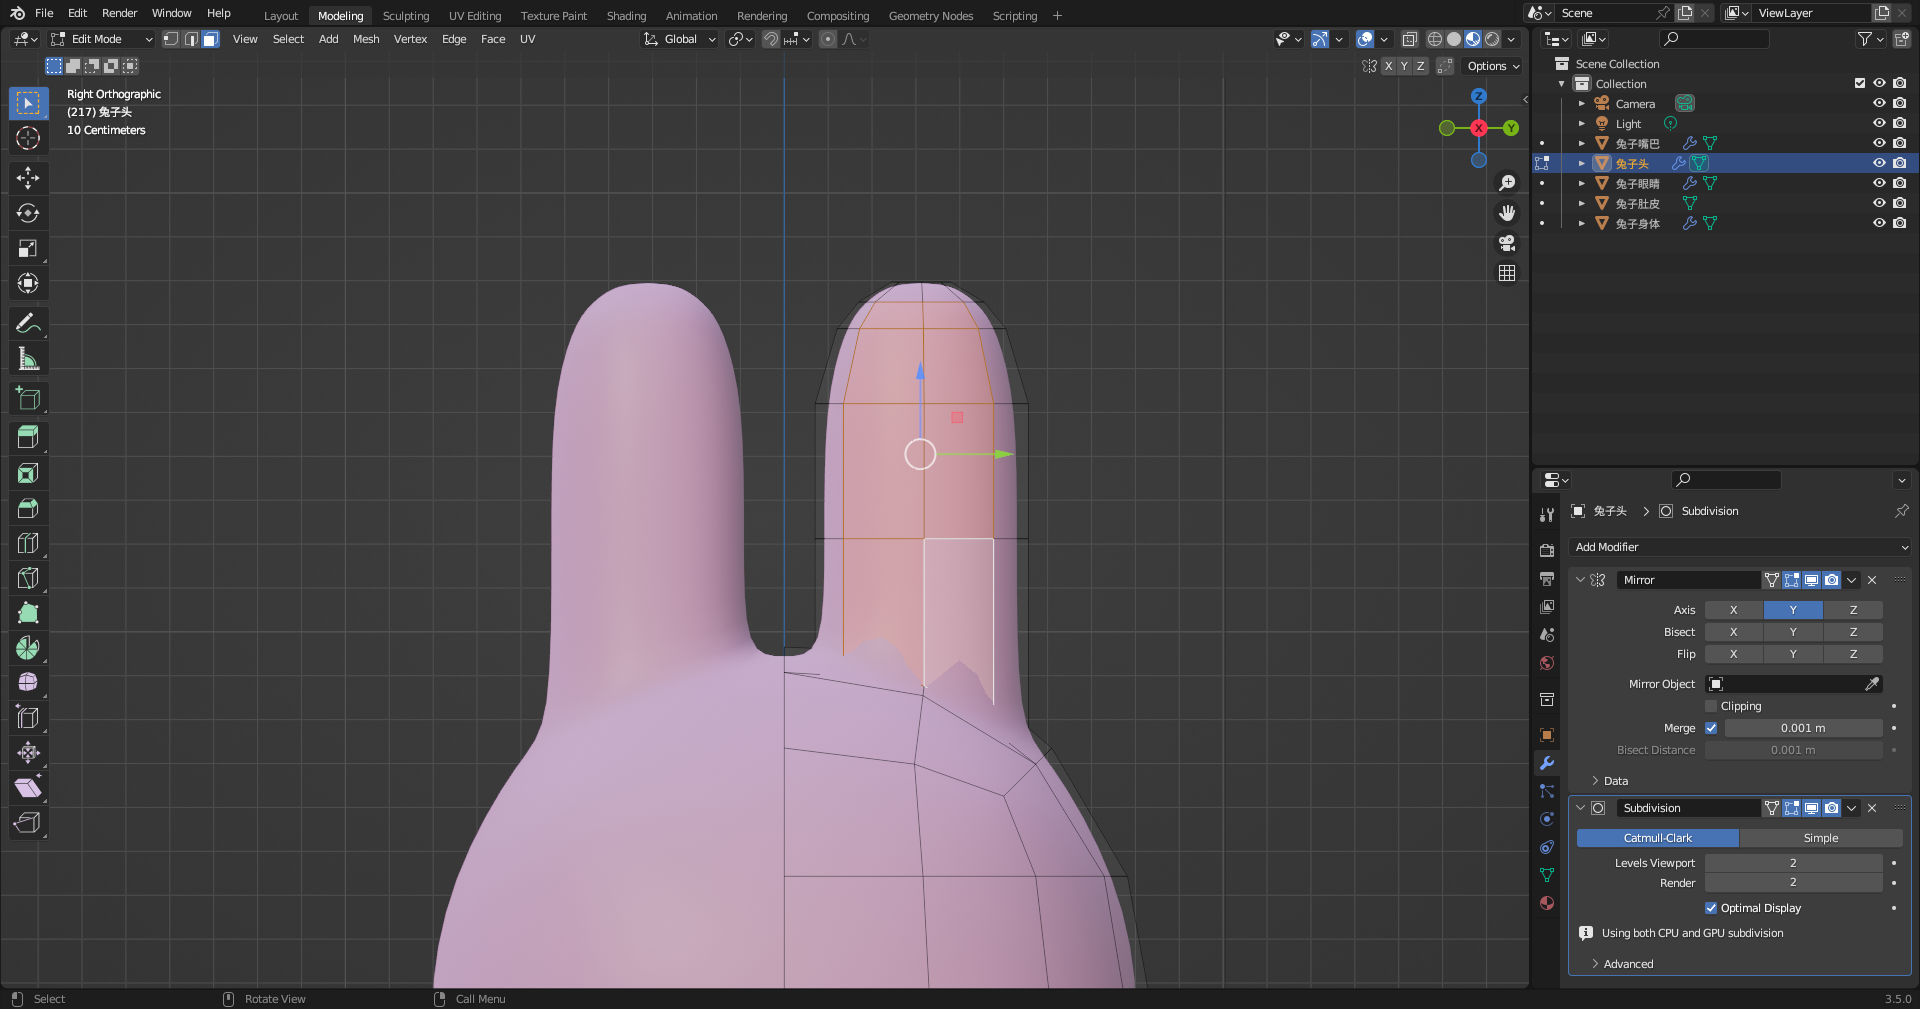Enable Mirror Axis X button
The height and width of the screenshot is (1009, 1920).
pyautogui.click(x=1734, y=610)
